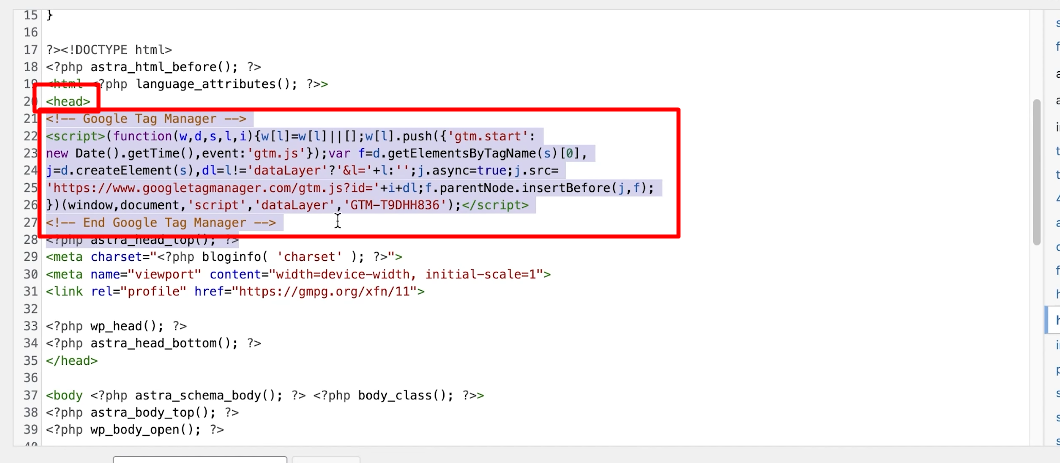Click the closing </head> tag

[x=71, y=360]
